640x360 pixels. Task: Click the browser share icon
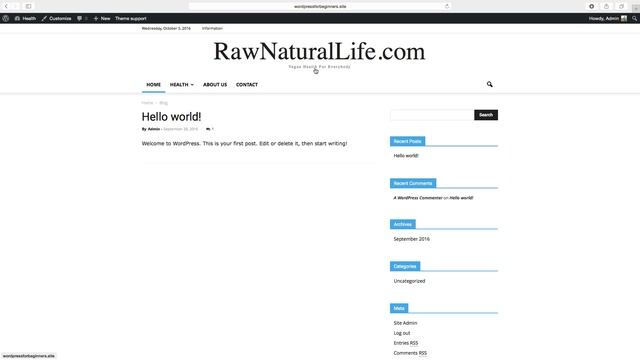click(607, 6)
